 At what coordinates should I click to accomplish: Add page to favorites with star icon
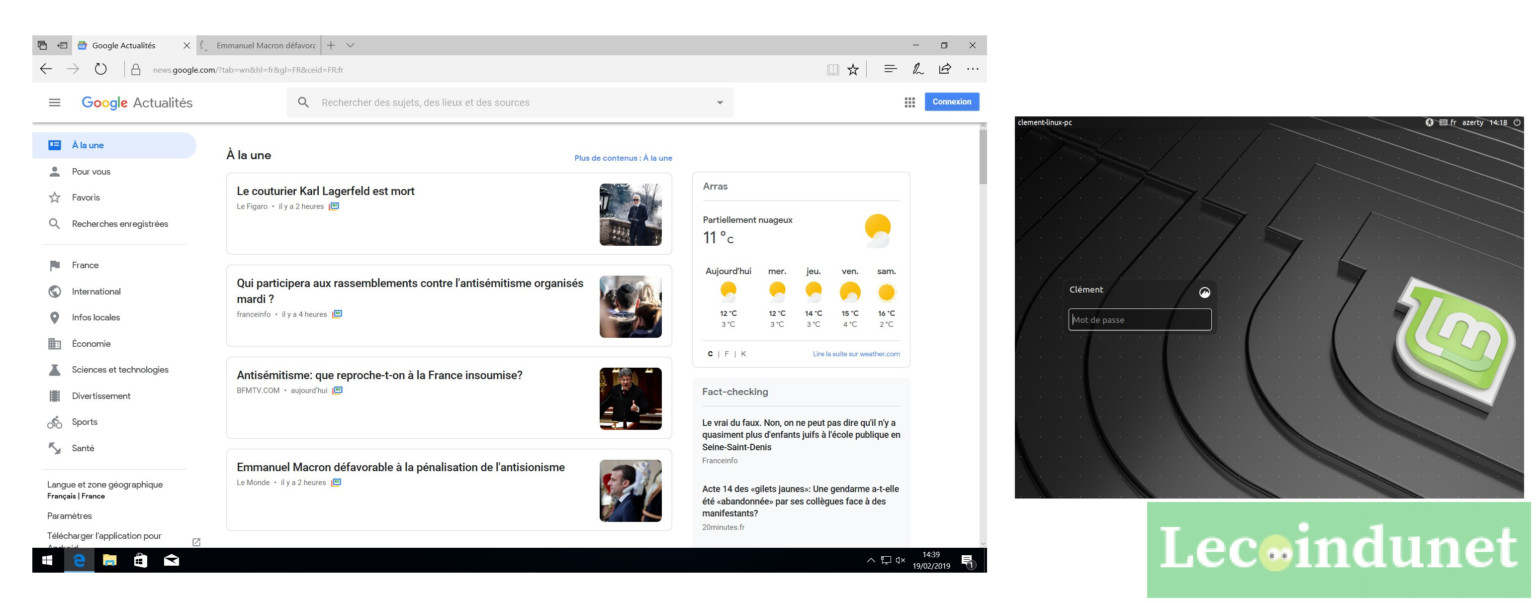click(853, 69)
